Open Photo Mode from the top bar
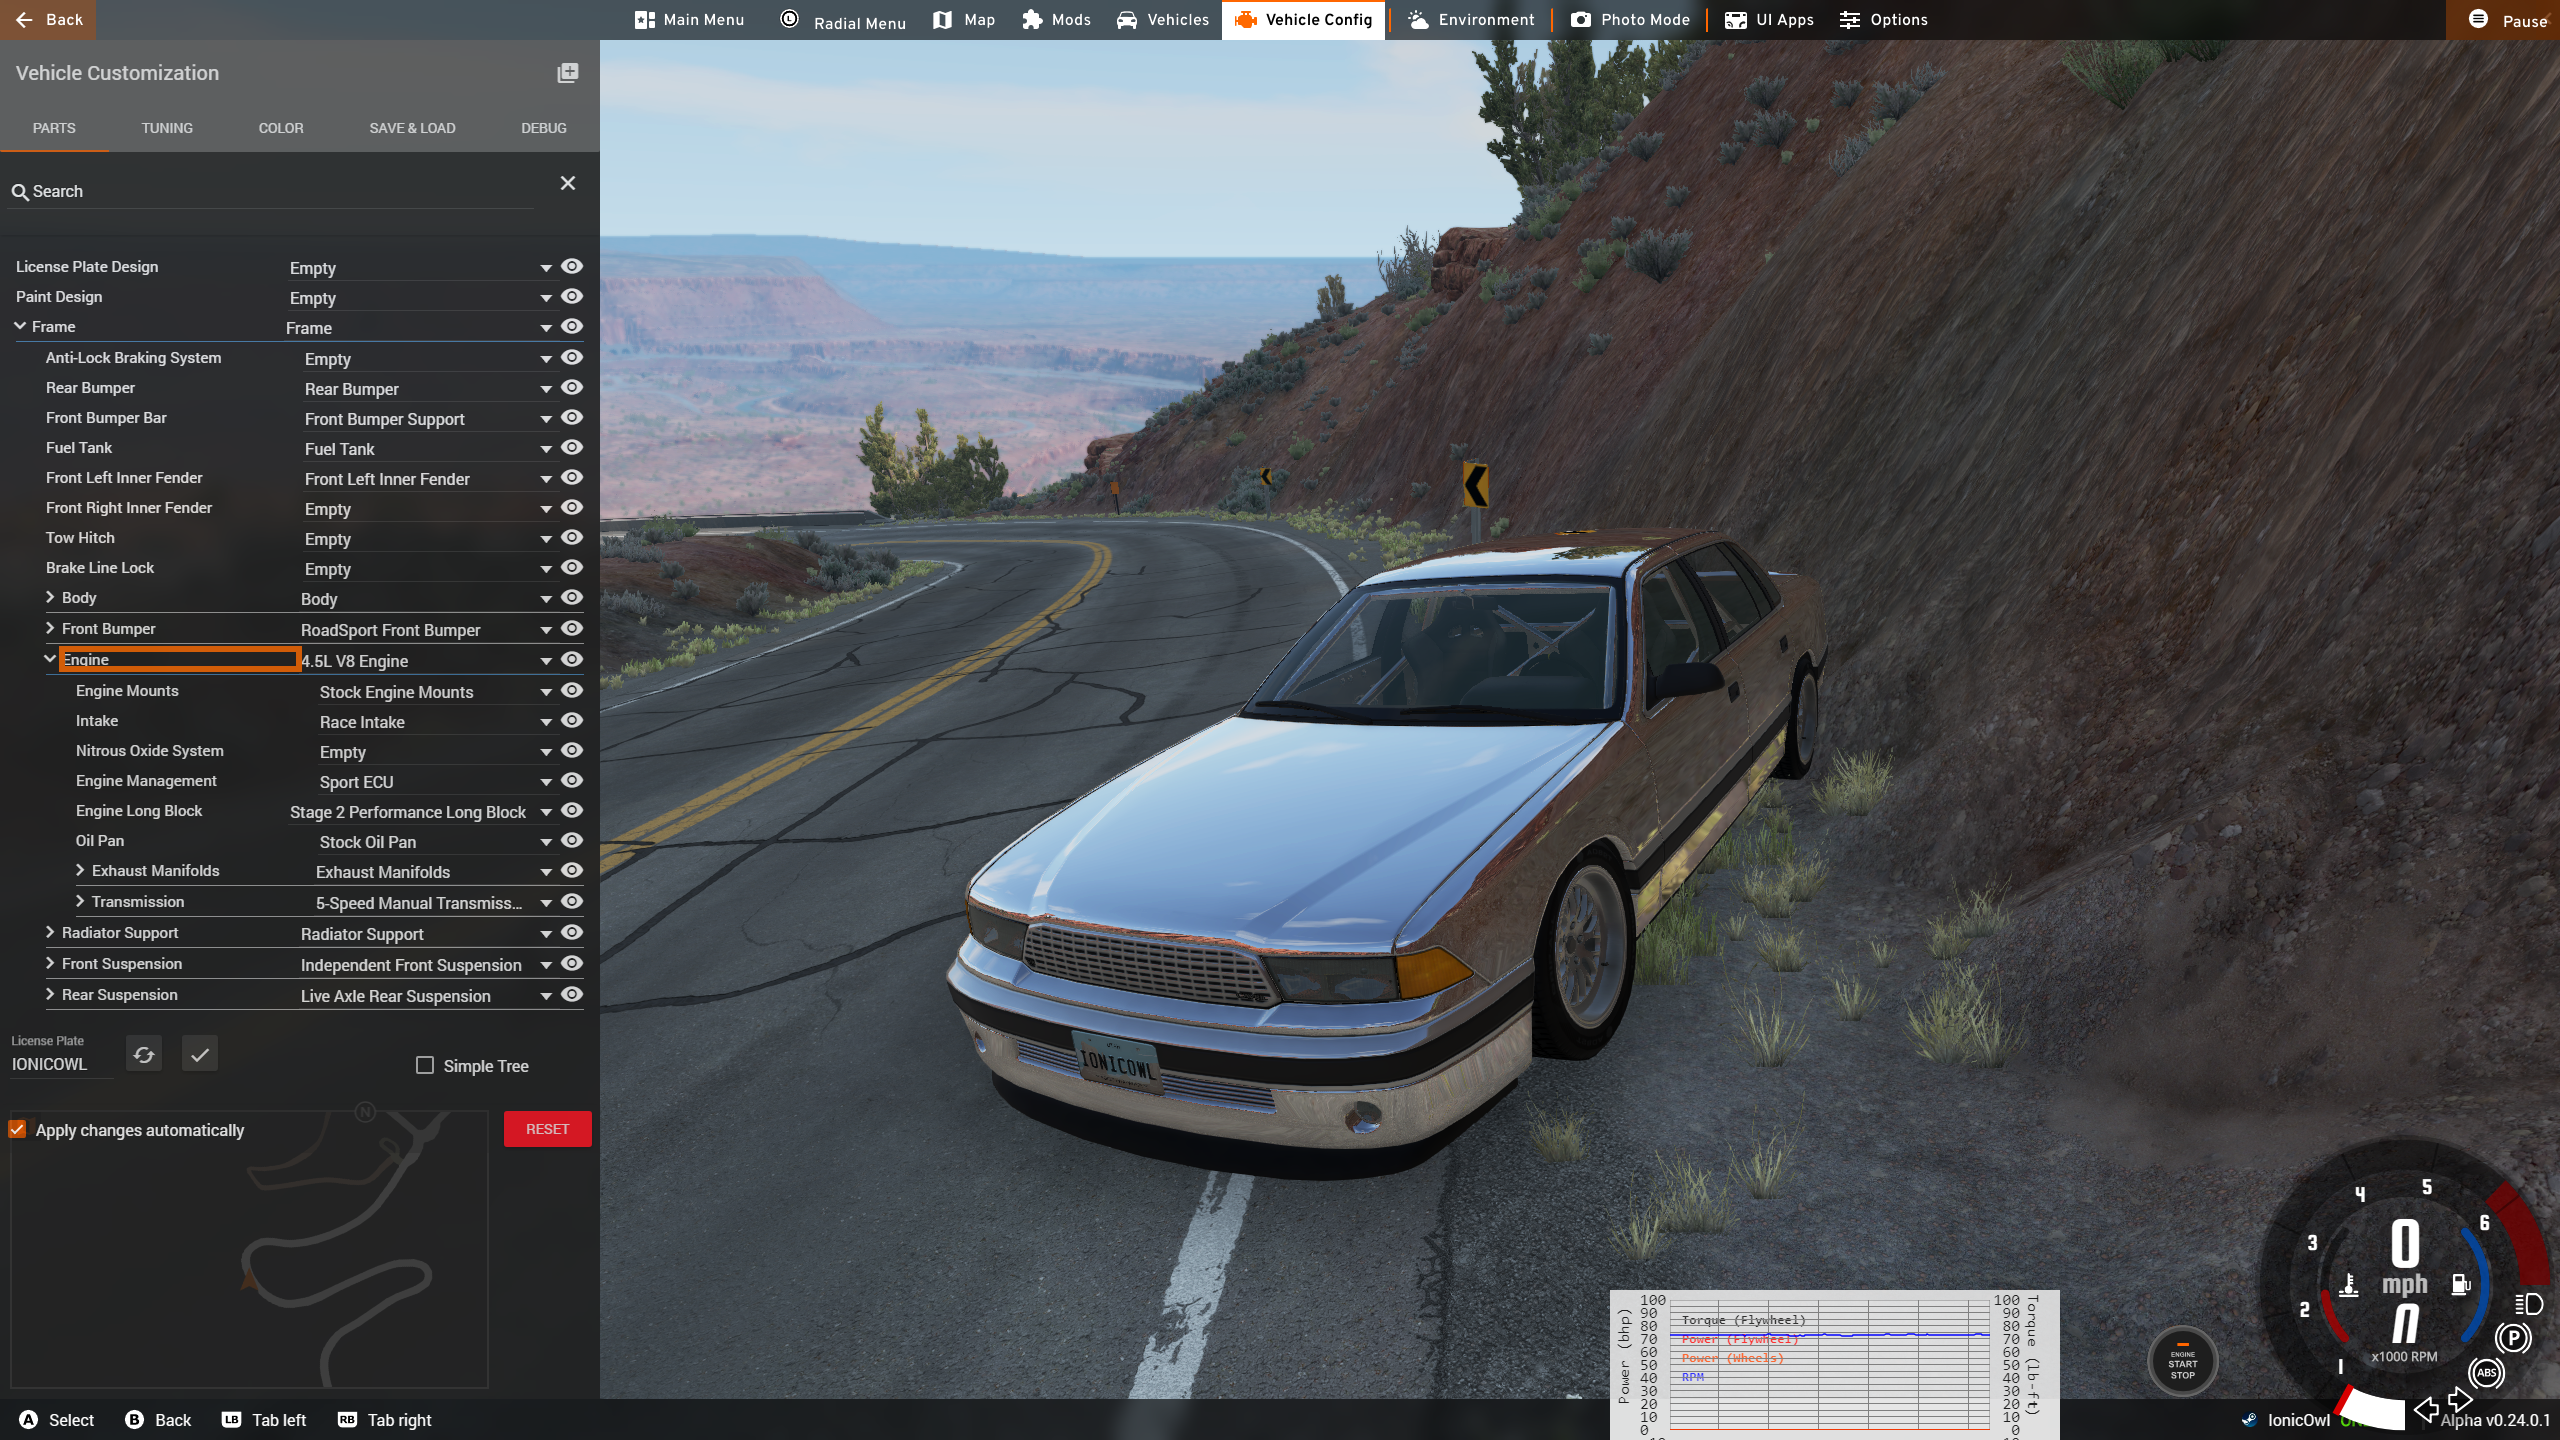 1629,20
